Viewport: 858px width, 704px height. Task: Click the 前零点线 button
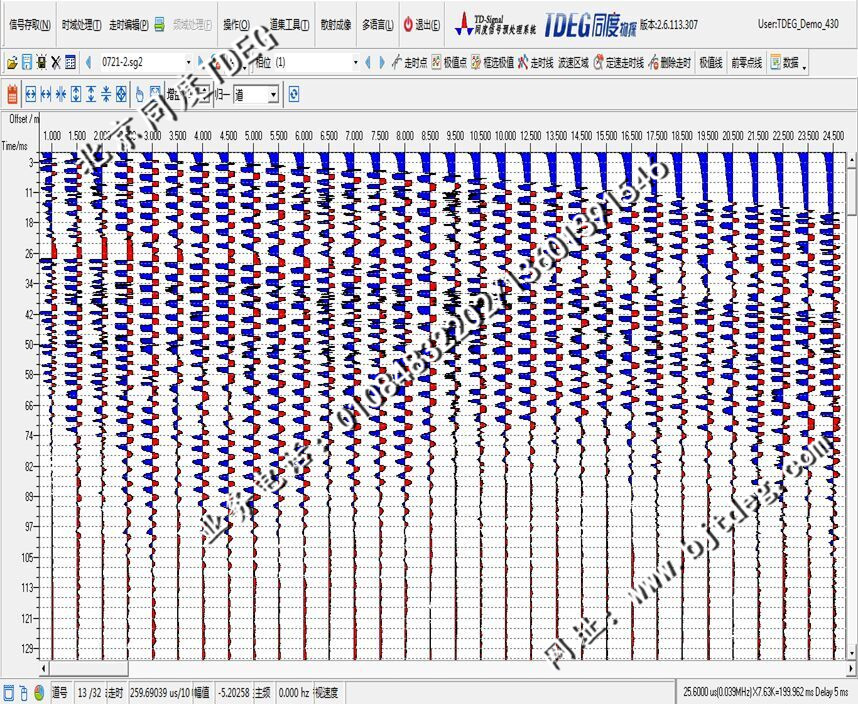pyautogui.click(x=746, y=63)
